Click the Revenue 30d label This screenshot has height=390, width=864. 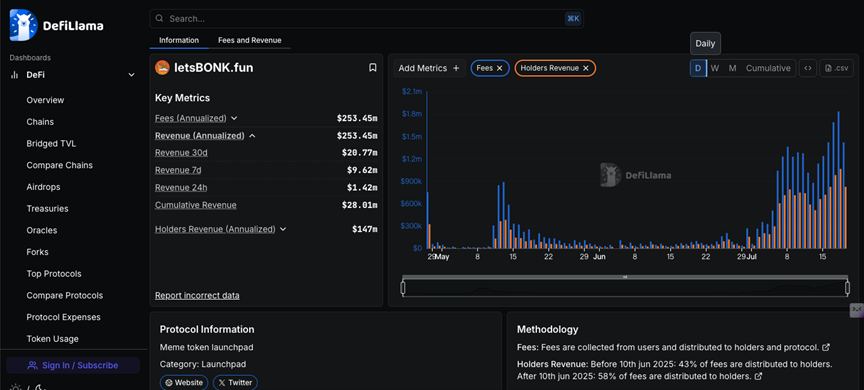[x=181, y=153]
